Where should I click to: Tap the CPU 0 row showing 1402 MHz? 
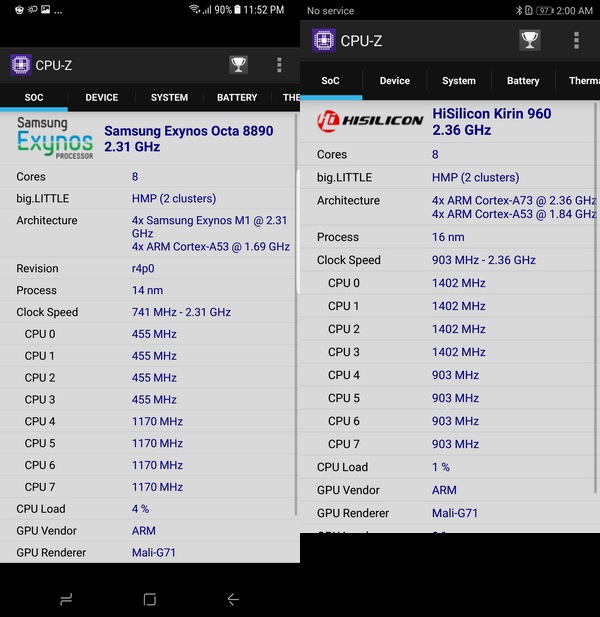click(x=448, y=283)
